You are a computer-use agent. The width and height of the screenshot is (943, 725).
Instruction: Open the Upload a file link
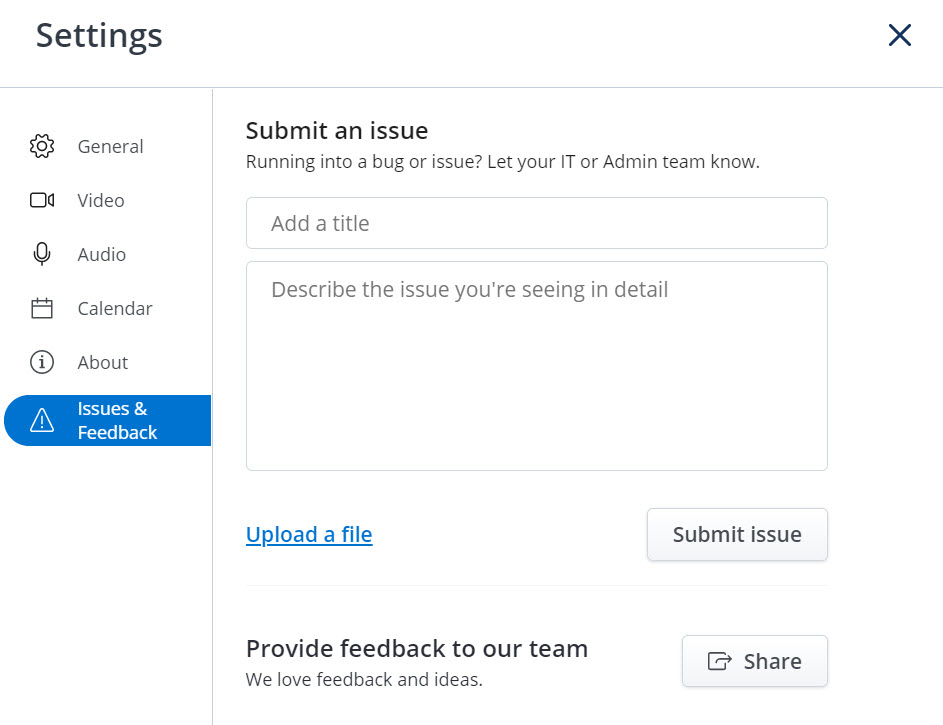[309, 534]
